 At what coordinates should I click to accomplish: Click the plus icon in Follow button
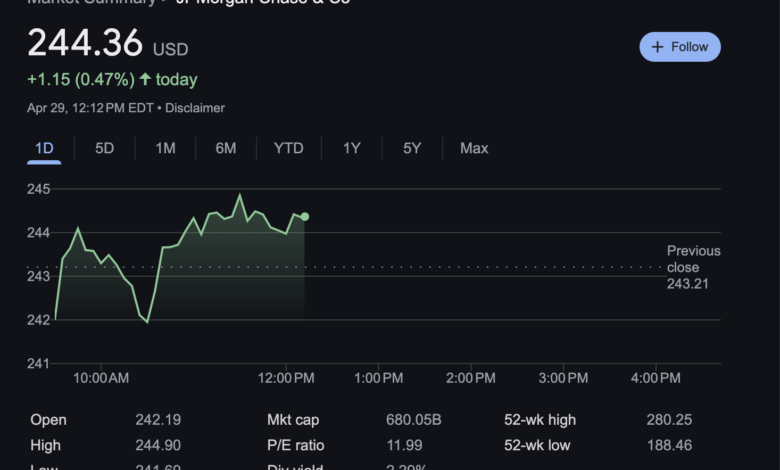[x=658, y=47]
